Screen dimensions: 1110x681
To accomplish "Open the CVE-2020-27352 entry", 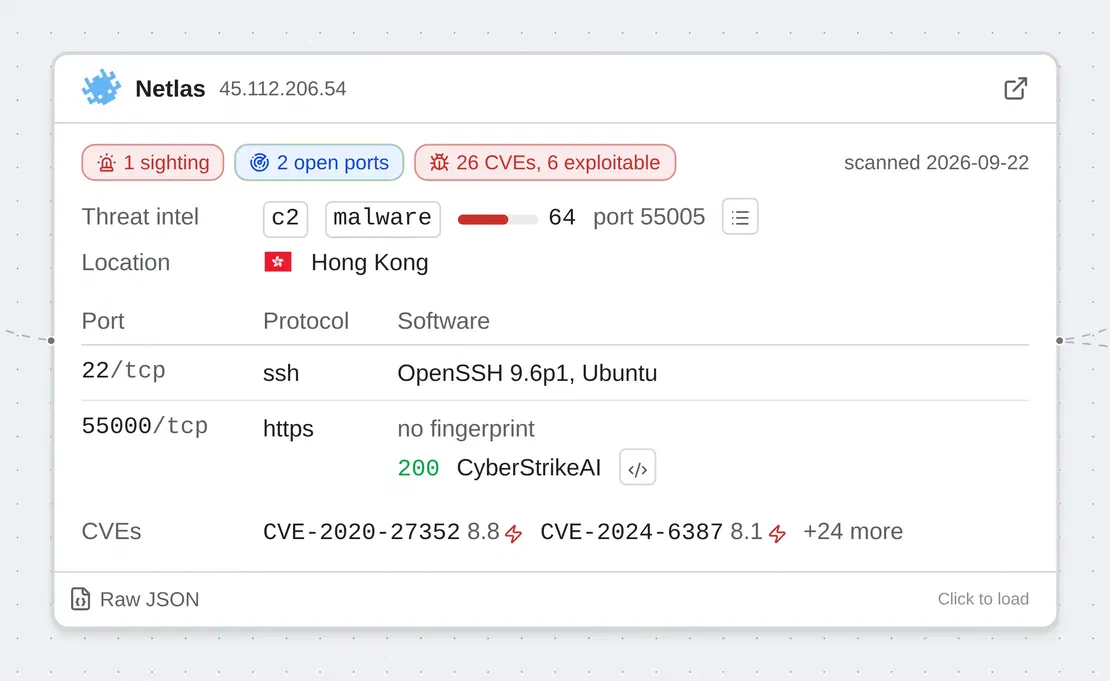I will (x=362, y=532).
